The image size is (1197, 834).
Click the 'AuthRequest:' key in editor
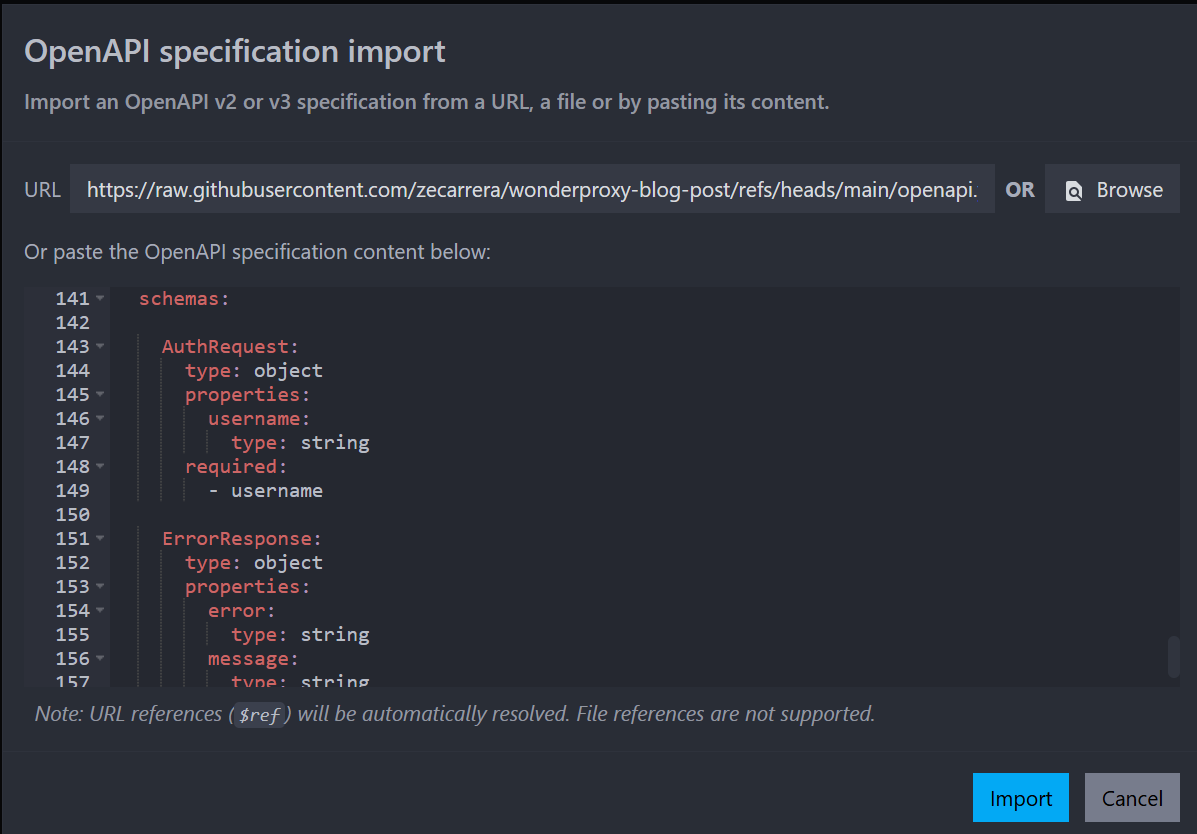(230, 347)
